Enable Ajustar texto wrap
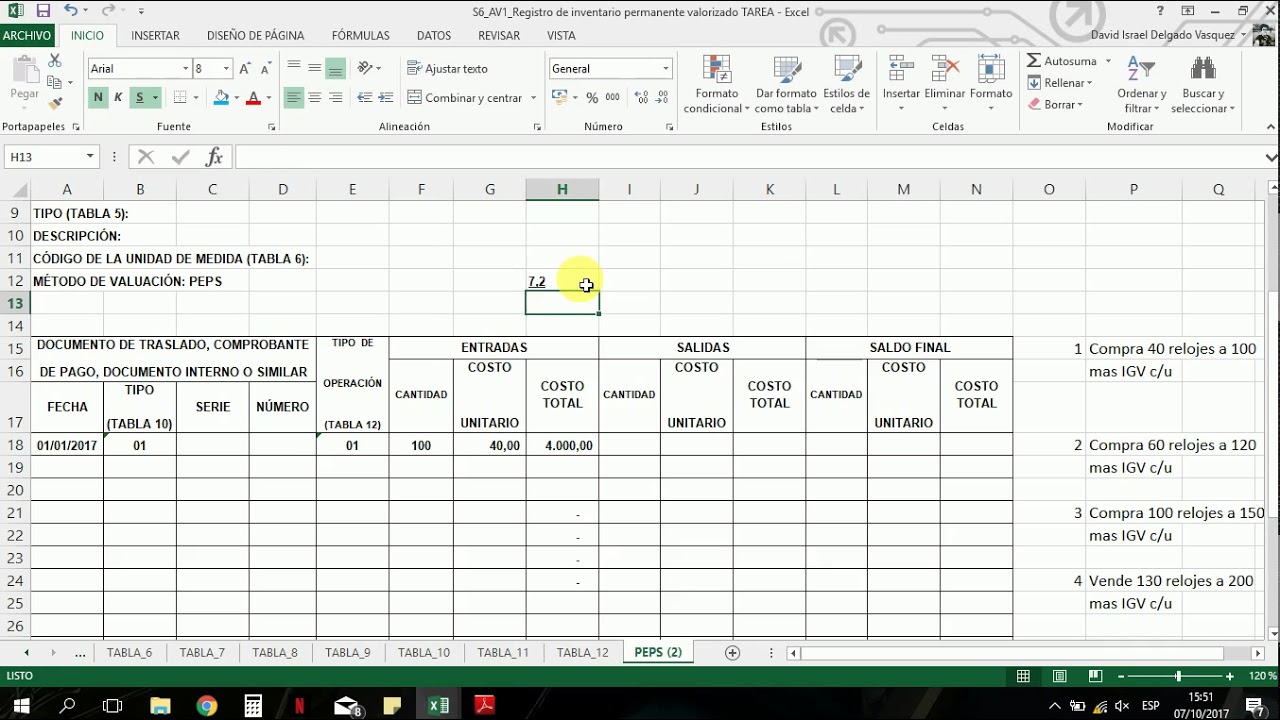This screenshot has width=1280, height=720. 447,68
